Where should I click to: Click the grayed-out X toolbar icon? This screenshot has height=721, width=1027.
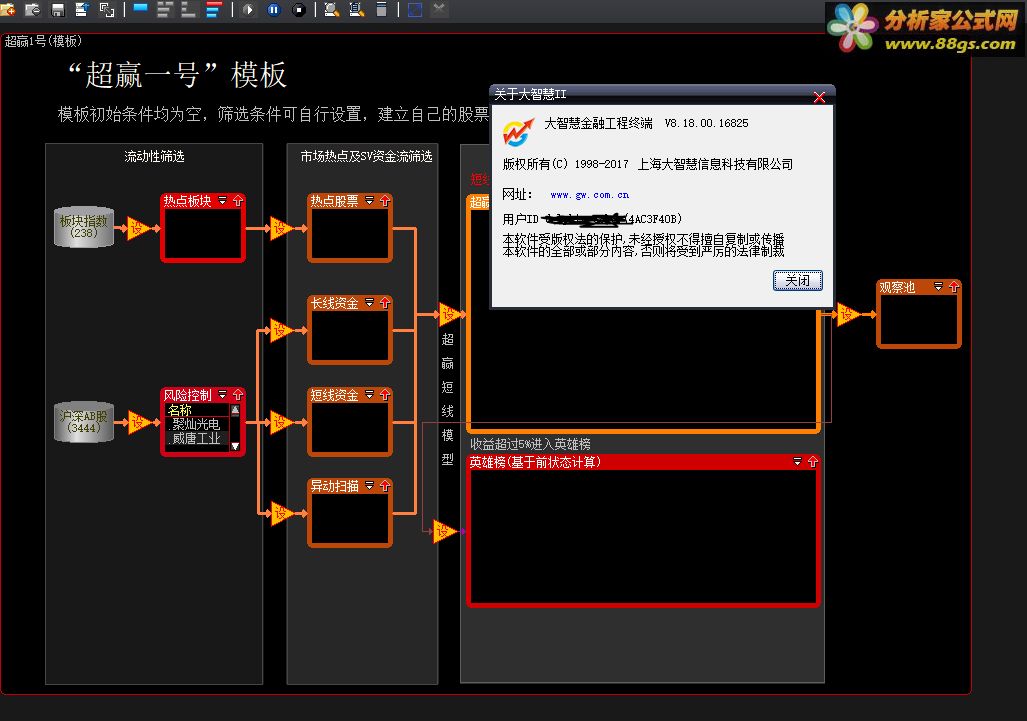[x=439, y=9]
